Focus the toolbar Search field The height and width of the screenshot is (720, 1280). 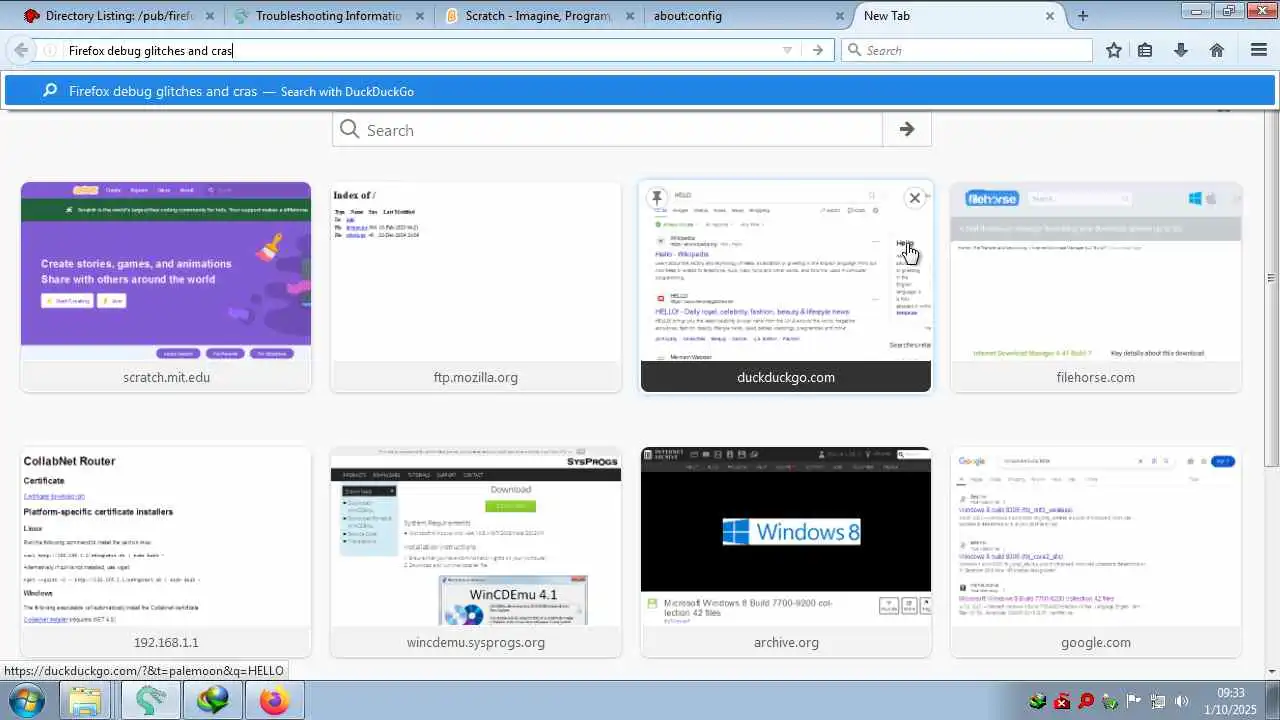967,50
